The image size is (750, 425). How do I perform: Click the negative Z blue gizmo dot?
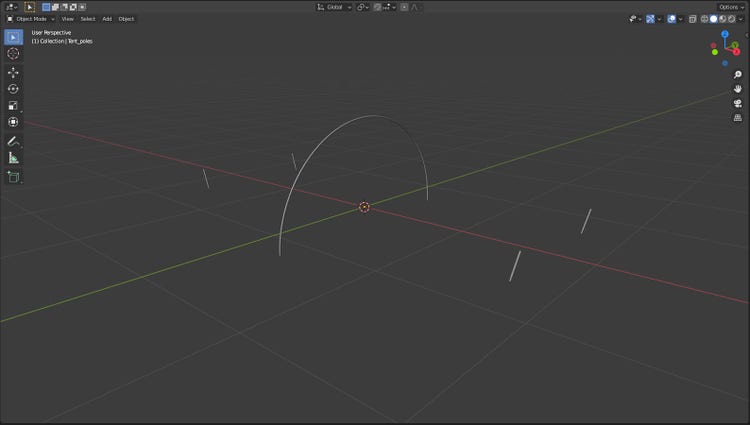coord(725,63)
